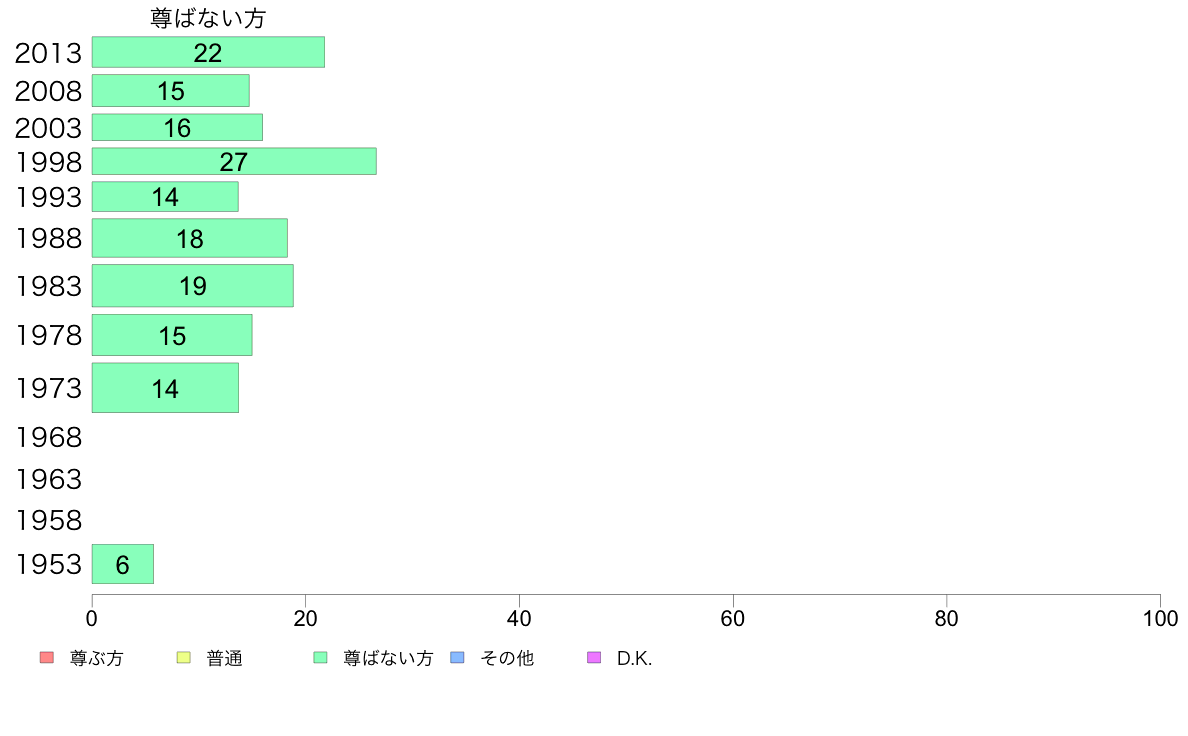
Task: Click the 1968 year axis label
Action: pos(48,437)
